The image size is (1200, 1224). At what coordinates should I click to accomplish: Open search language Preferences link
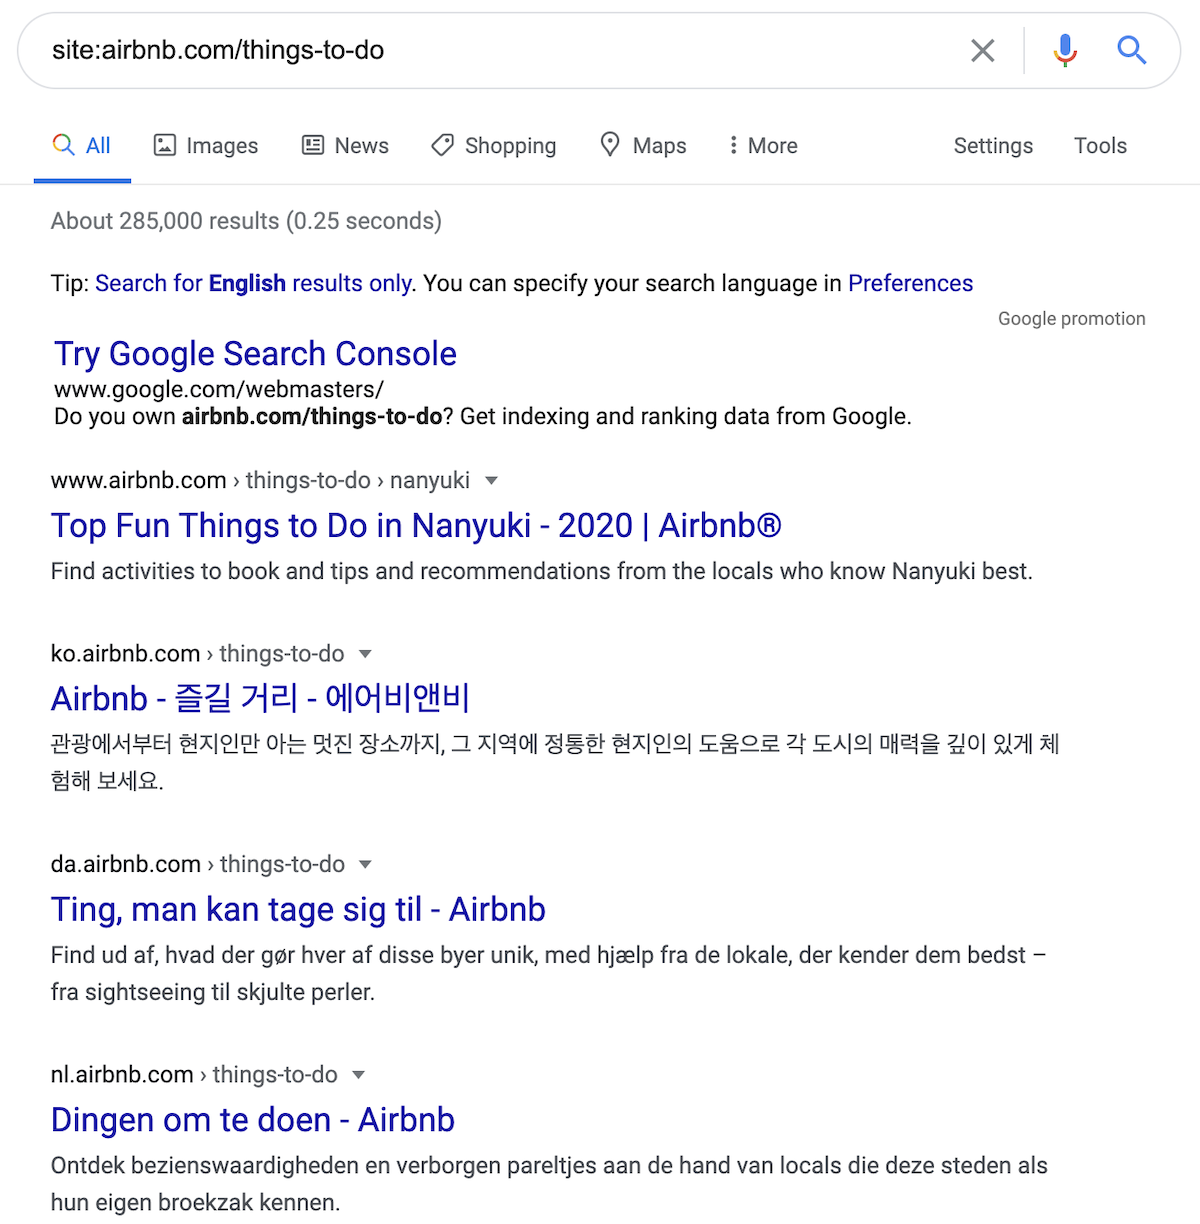(910, 283)
